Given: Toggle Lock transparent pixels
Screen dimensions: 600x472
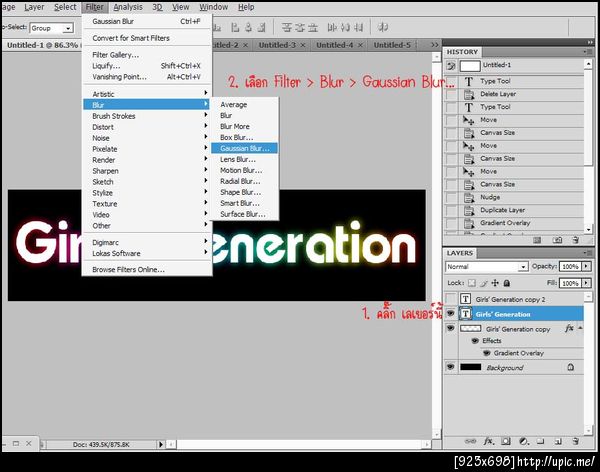Looking at the screenshot, I should click(x=472, y=283).
